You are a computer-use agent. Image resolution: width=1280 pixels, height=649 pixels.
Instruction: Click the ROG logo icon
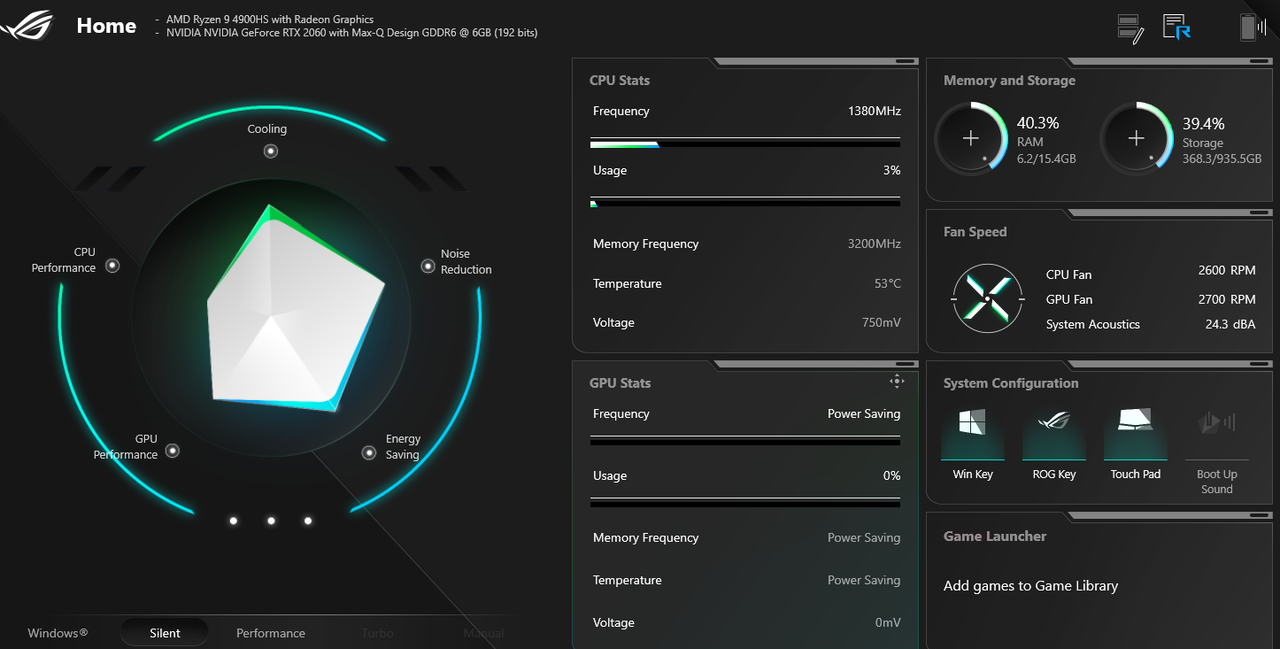[27, 24]
